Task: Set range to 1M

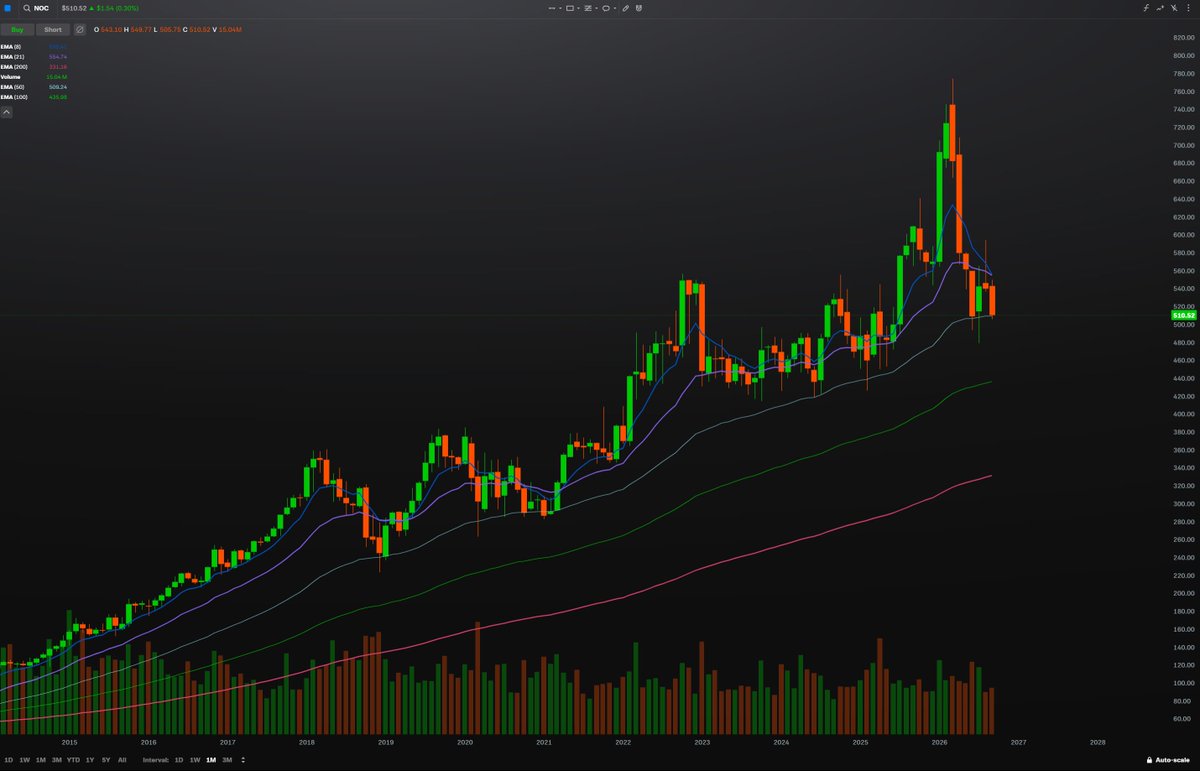Action: click(x=41, y=760)
